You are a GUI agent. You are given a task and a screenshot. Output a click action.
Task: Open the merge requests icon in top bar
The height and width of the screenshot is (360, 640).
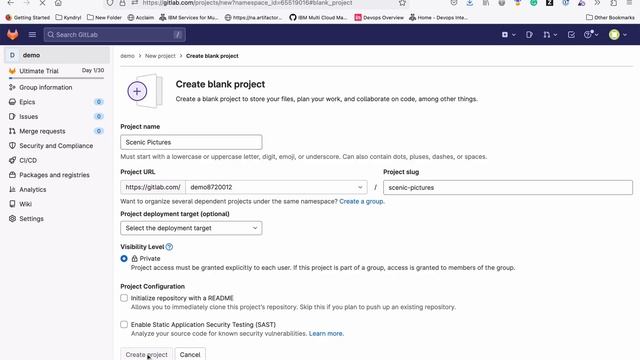(x=547, y=35)
